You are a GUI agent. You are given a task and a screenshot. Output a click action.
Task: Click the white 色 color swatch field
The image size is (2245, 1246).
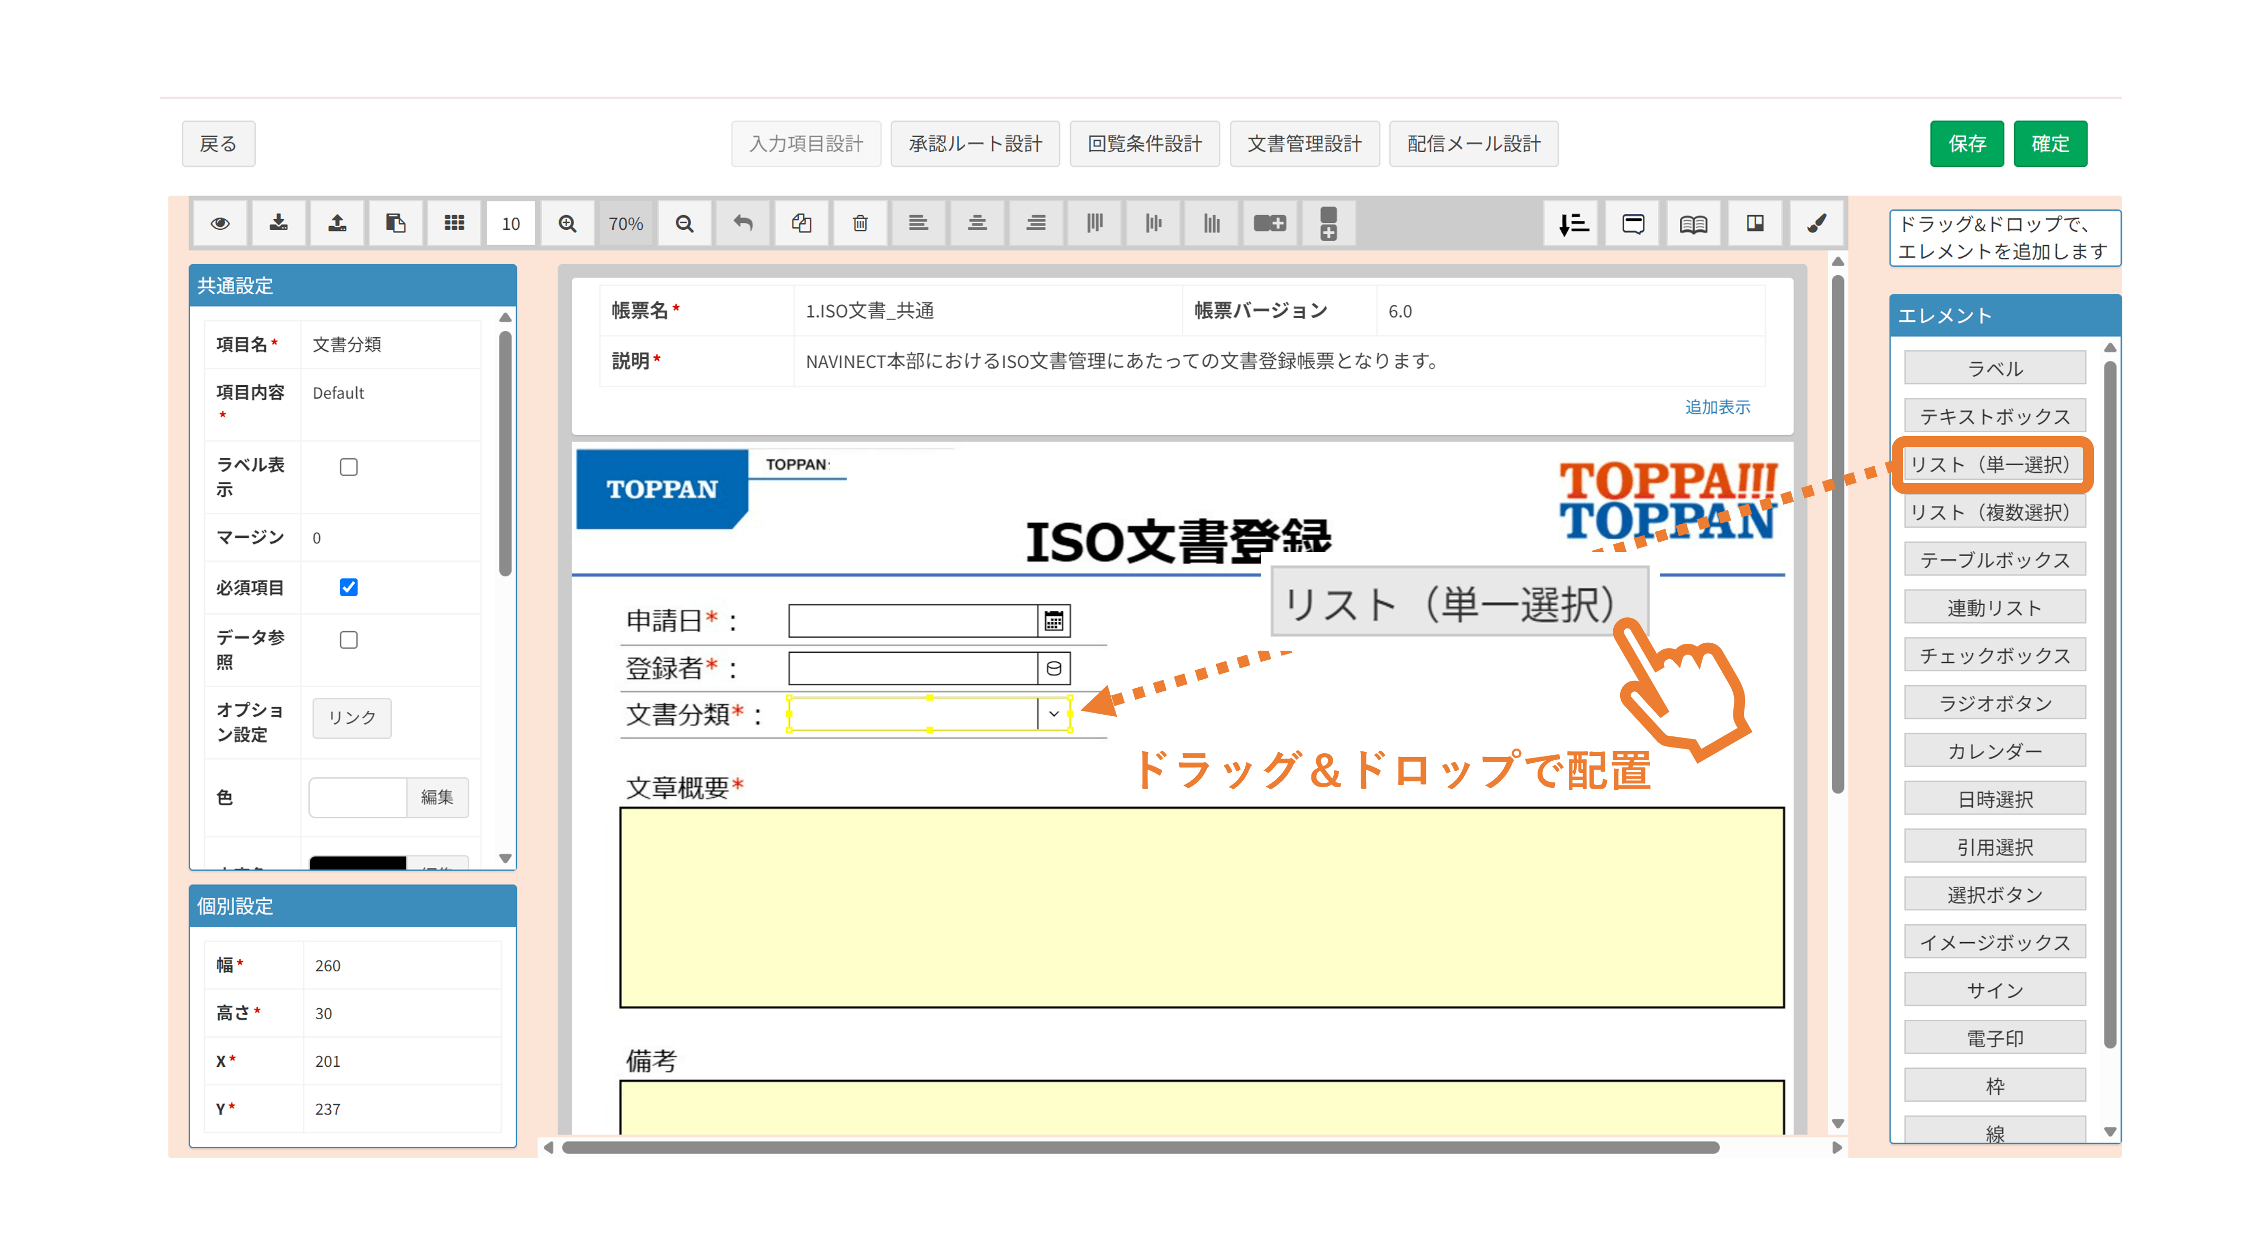point(358,797)
